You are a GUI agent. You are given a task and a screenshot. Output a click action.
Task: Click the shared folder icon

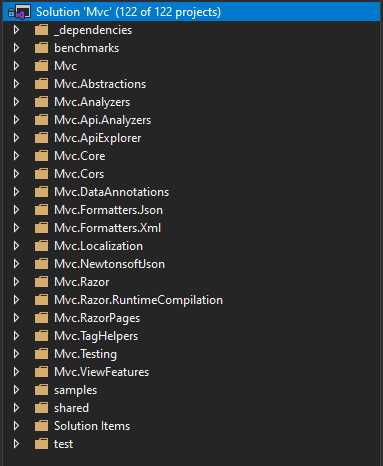pyautogui.click(x=41, y=408)
